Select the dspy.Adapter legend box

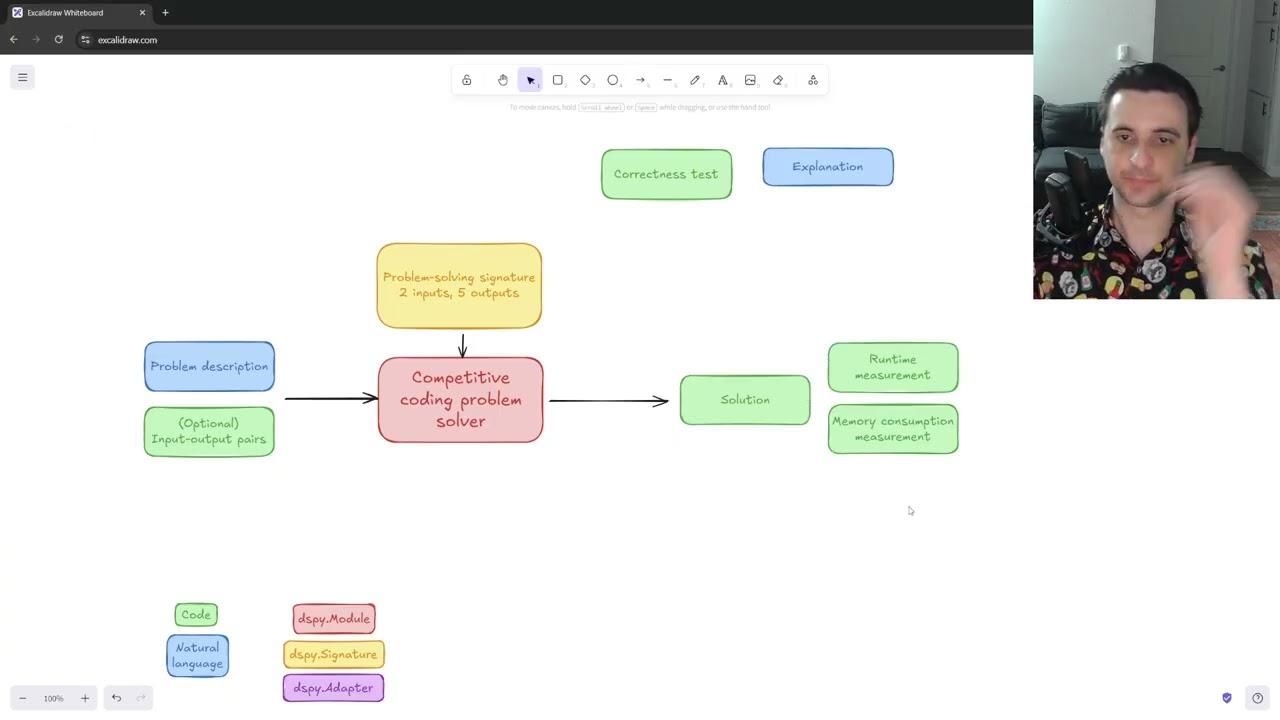click(x=333, y=688)
